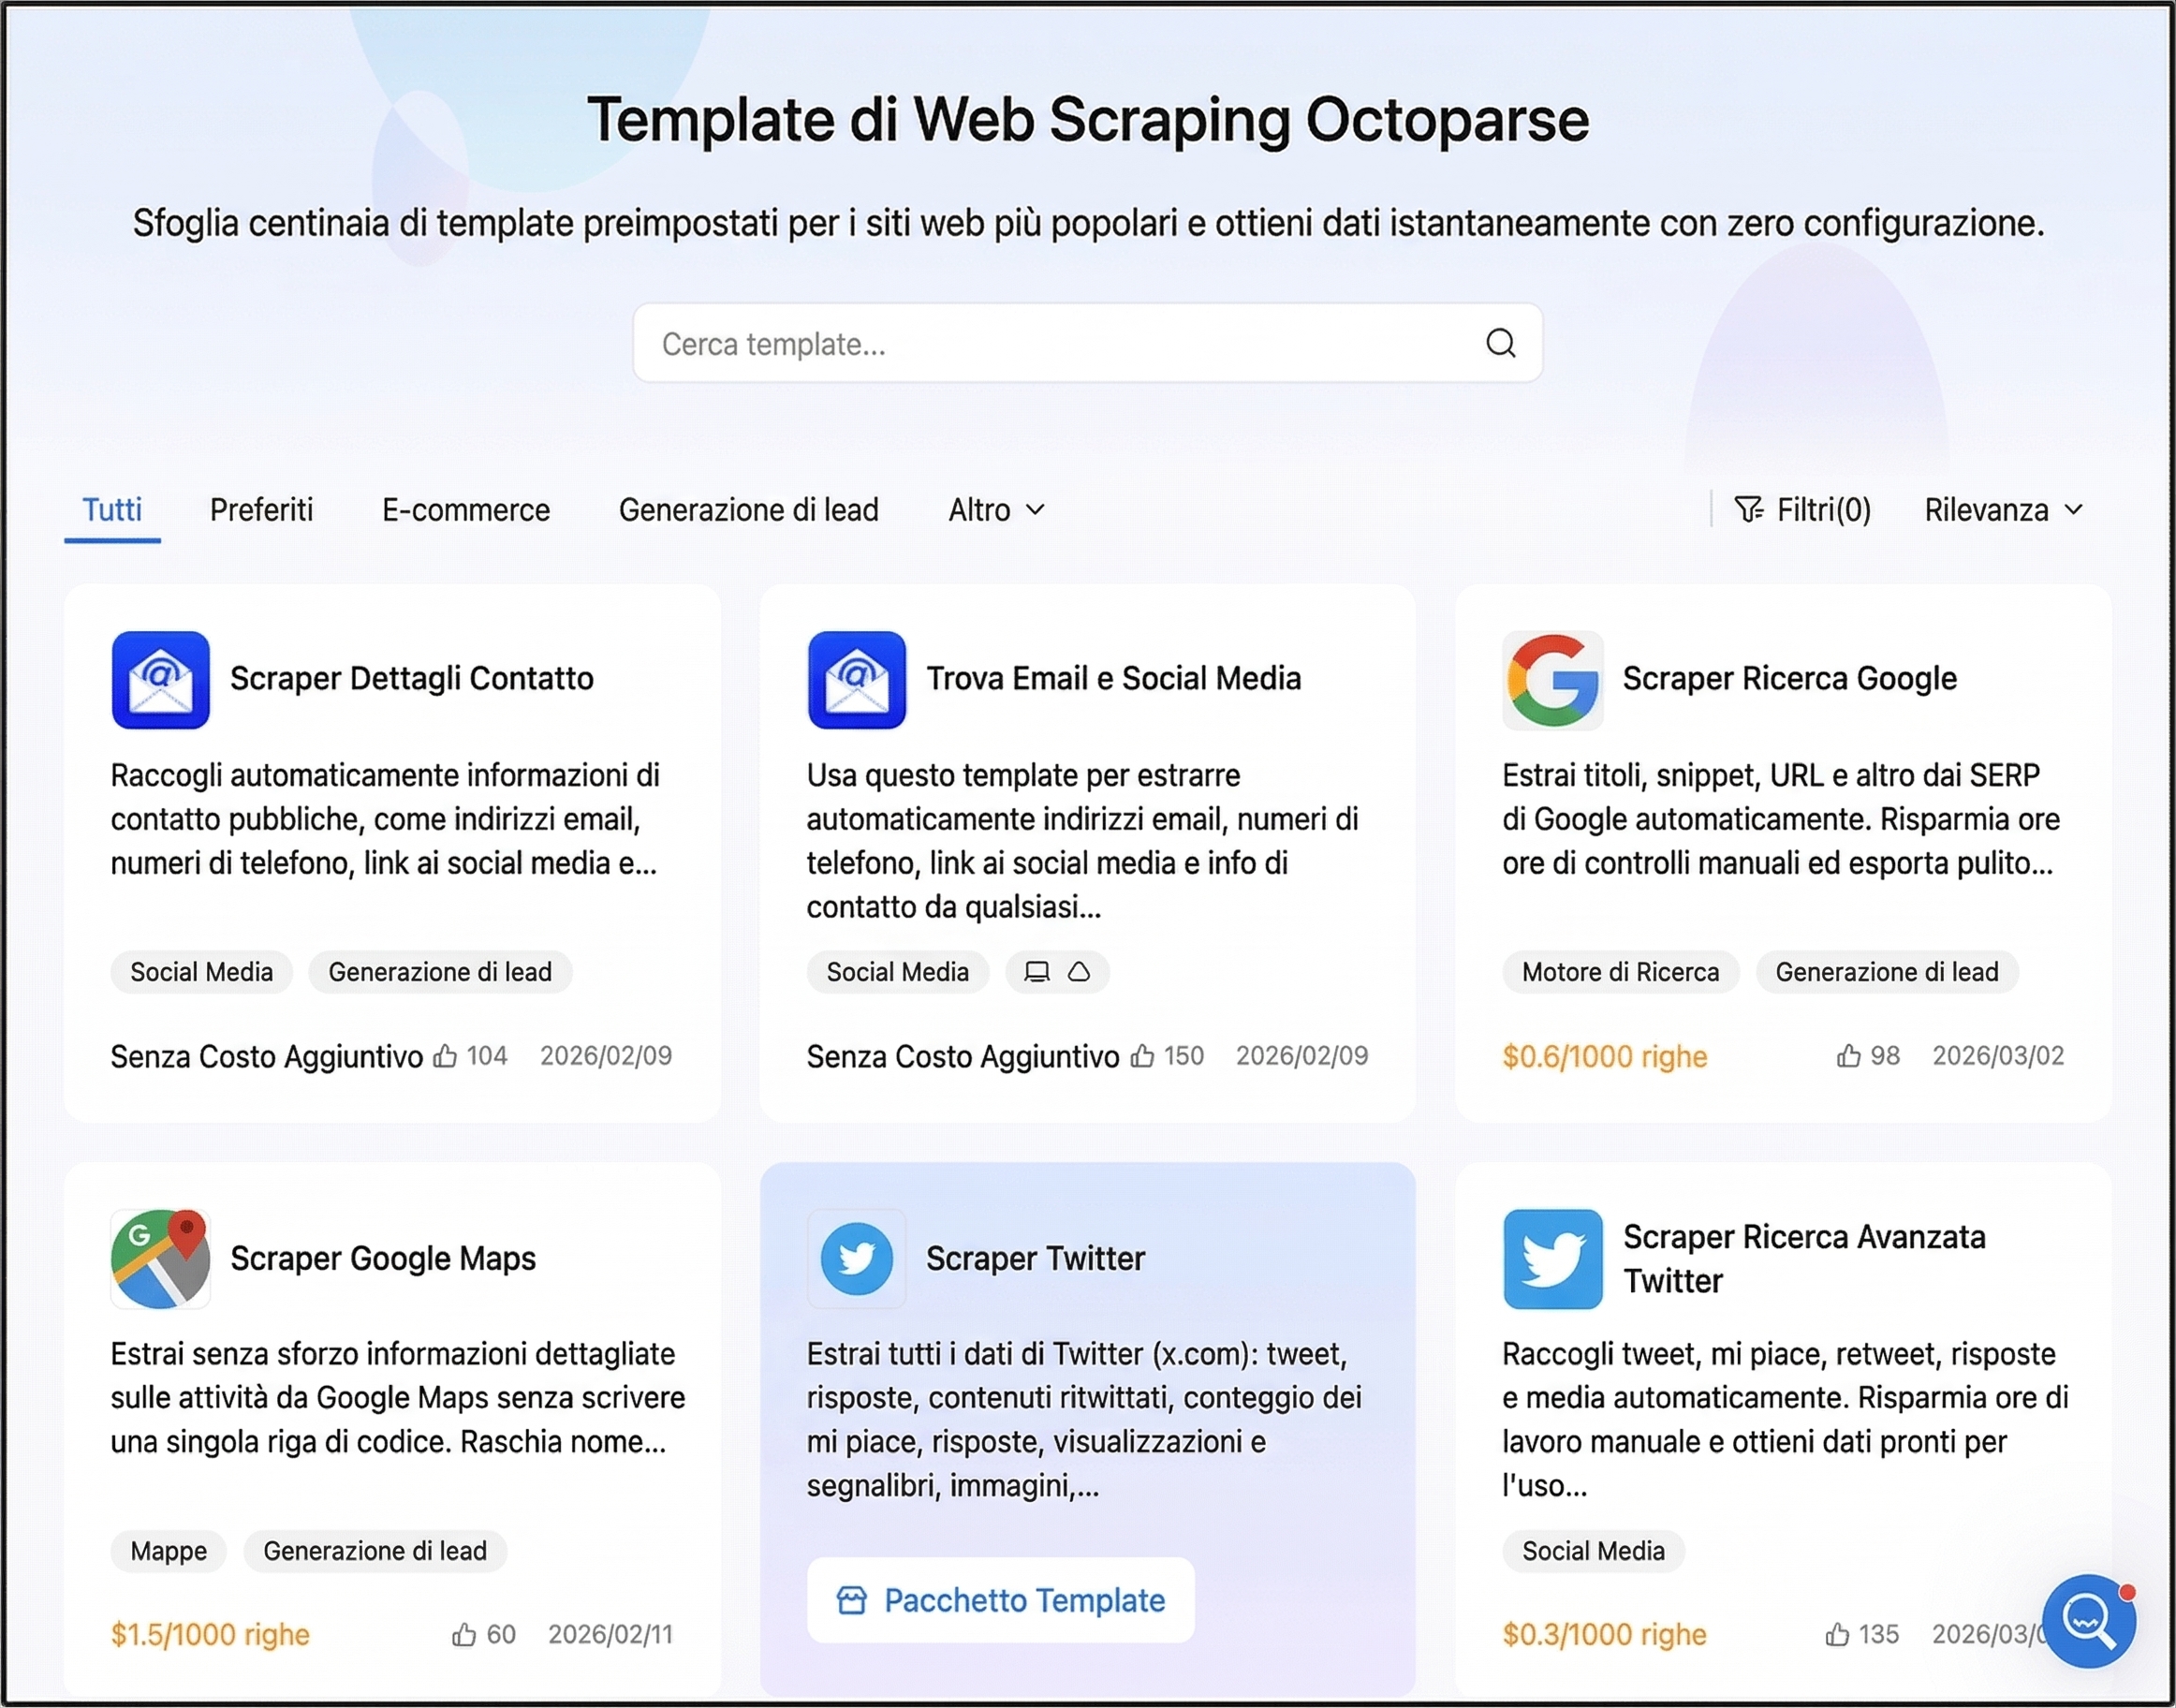This screenshot has height=1708, width=2176.
Task: Select the Twitter bird icon on Scraper Twitter
Action: coord(856,1259)
